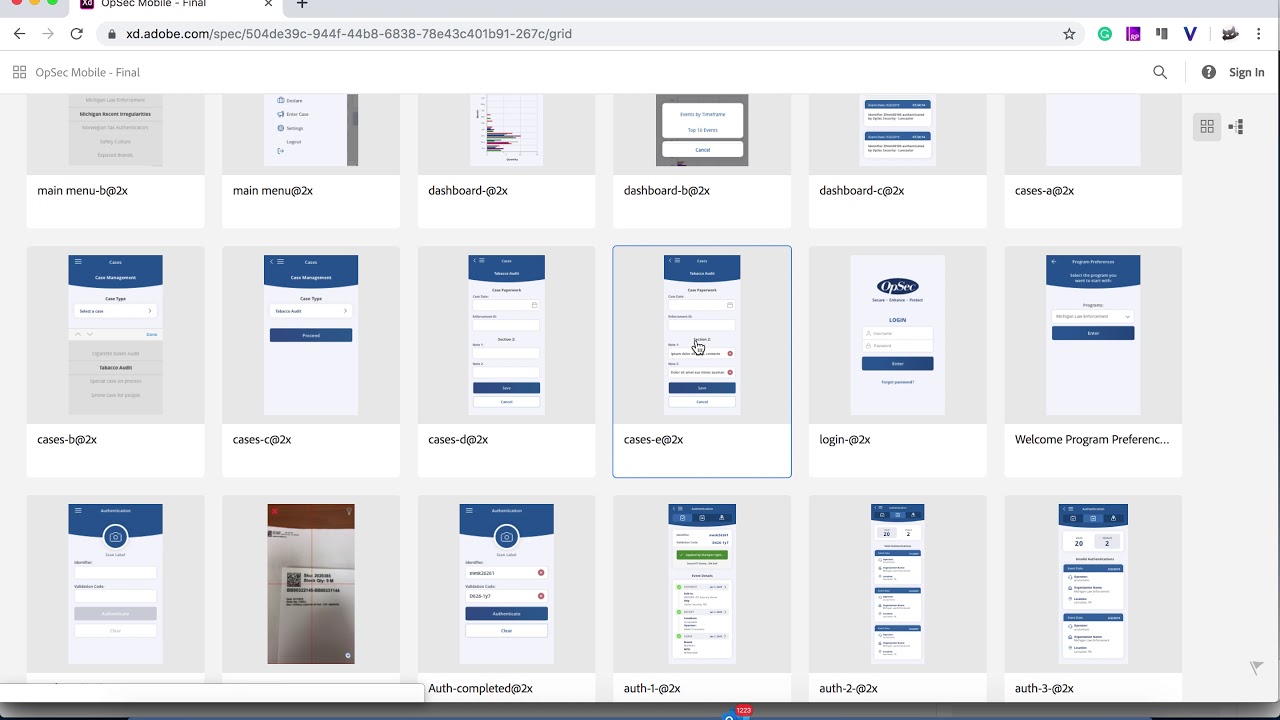Image resolution: width=1280 pixels, height=720 pixels.
Task: Click the site lock icon in address bar
Action: (x=111, y=34)
